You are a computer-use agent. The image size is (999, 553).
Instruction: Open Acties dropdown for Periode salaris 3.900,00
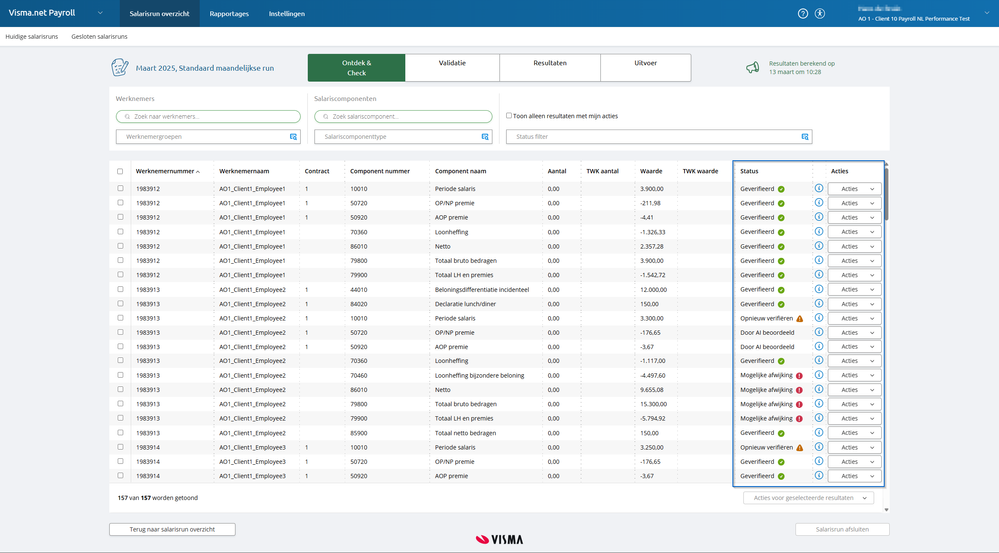[x=854, y=189]
